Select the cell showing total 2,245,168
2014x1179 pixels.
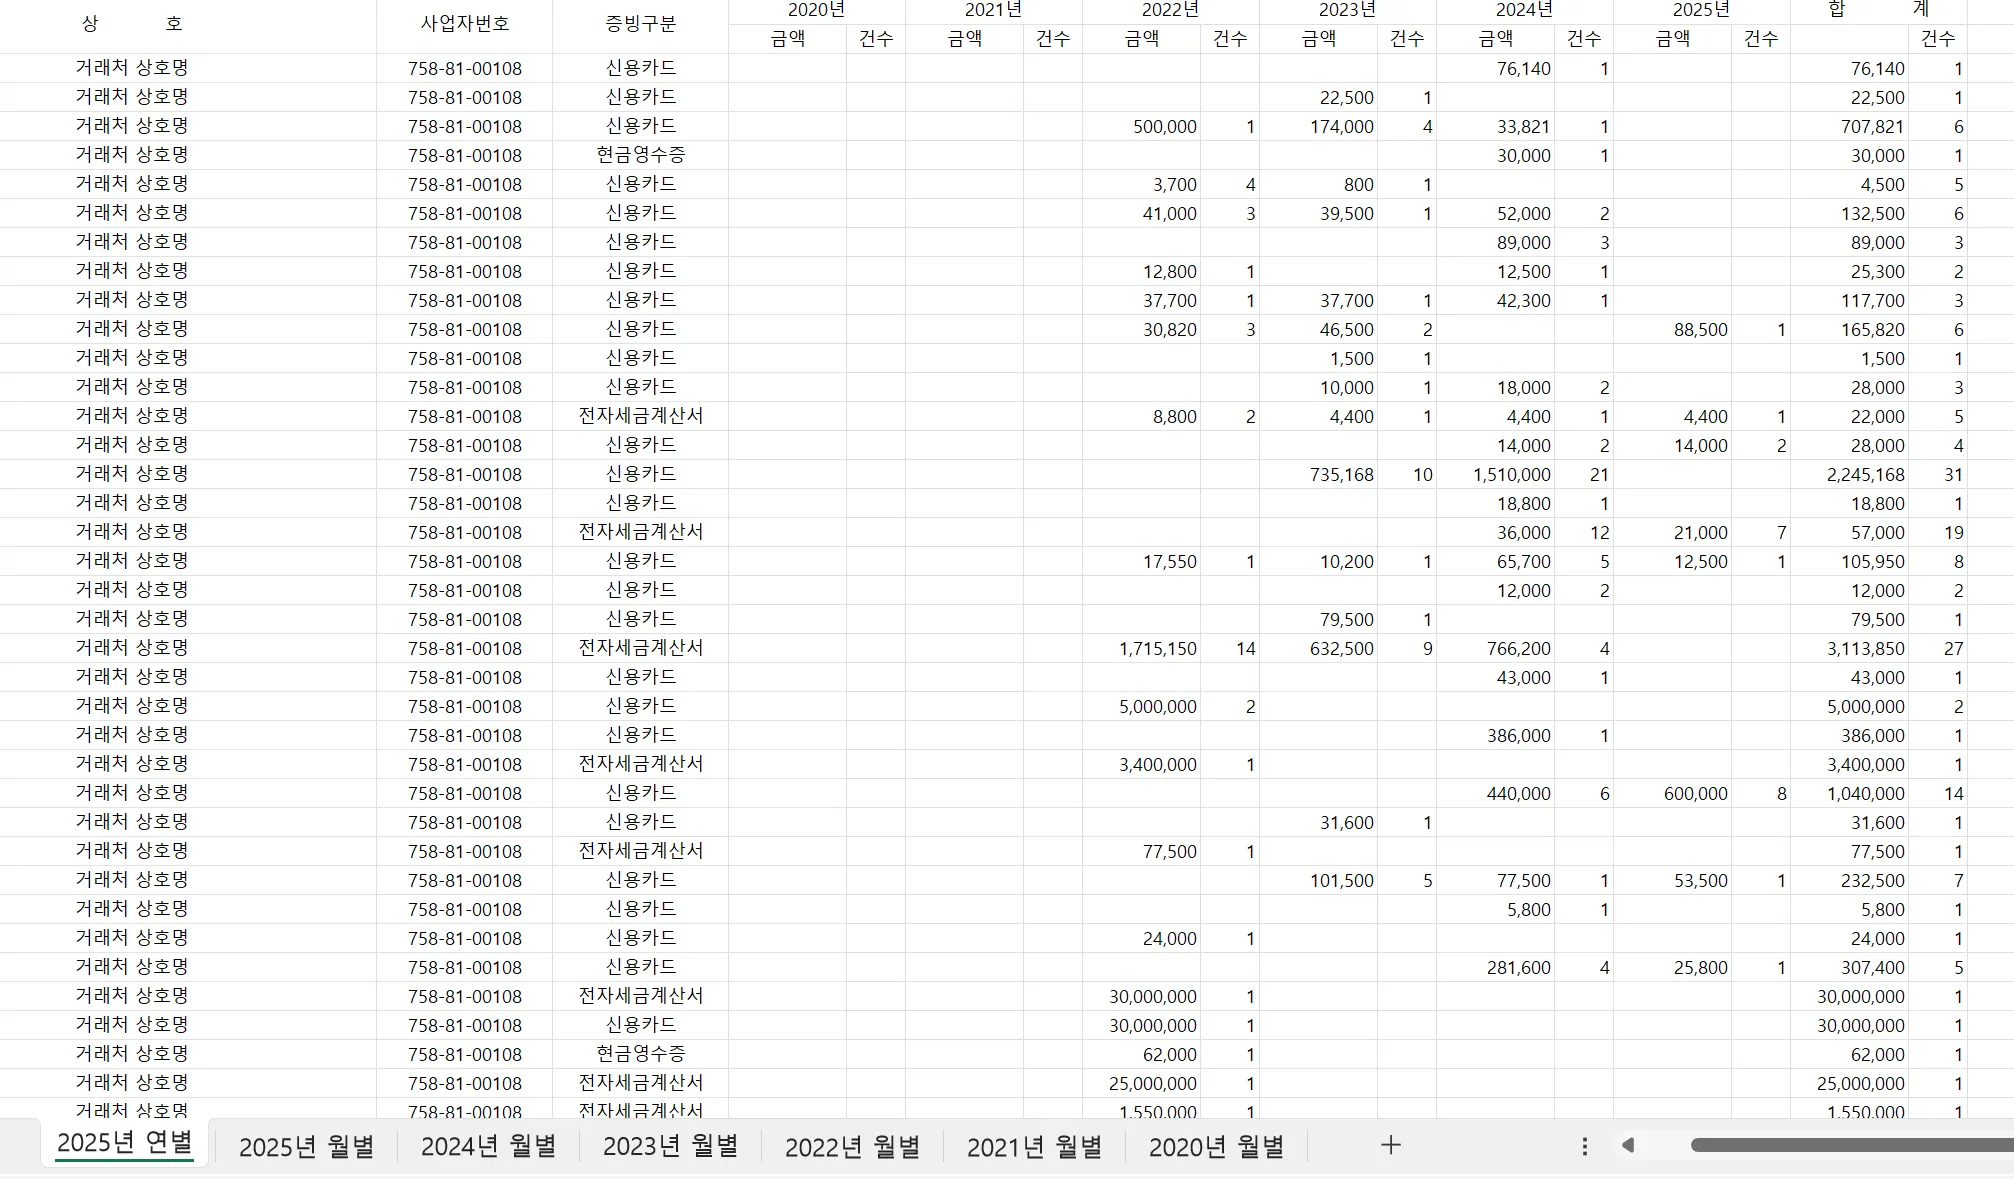pyautogui.click(x=1864, y=475)
